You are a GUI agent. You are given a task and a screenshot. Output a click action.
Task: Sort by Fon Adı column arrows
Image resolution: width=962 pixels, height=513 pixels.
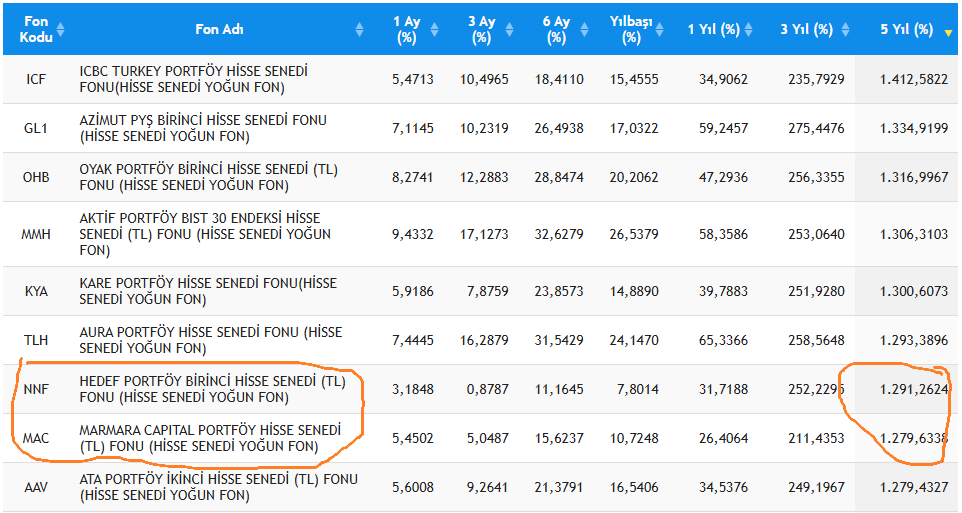click(x=360, y=29)
